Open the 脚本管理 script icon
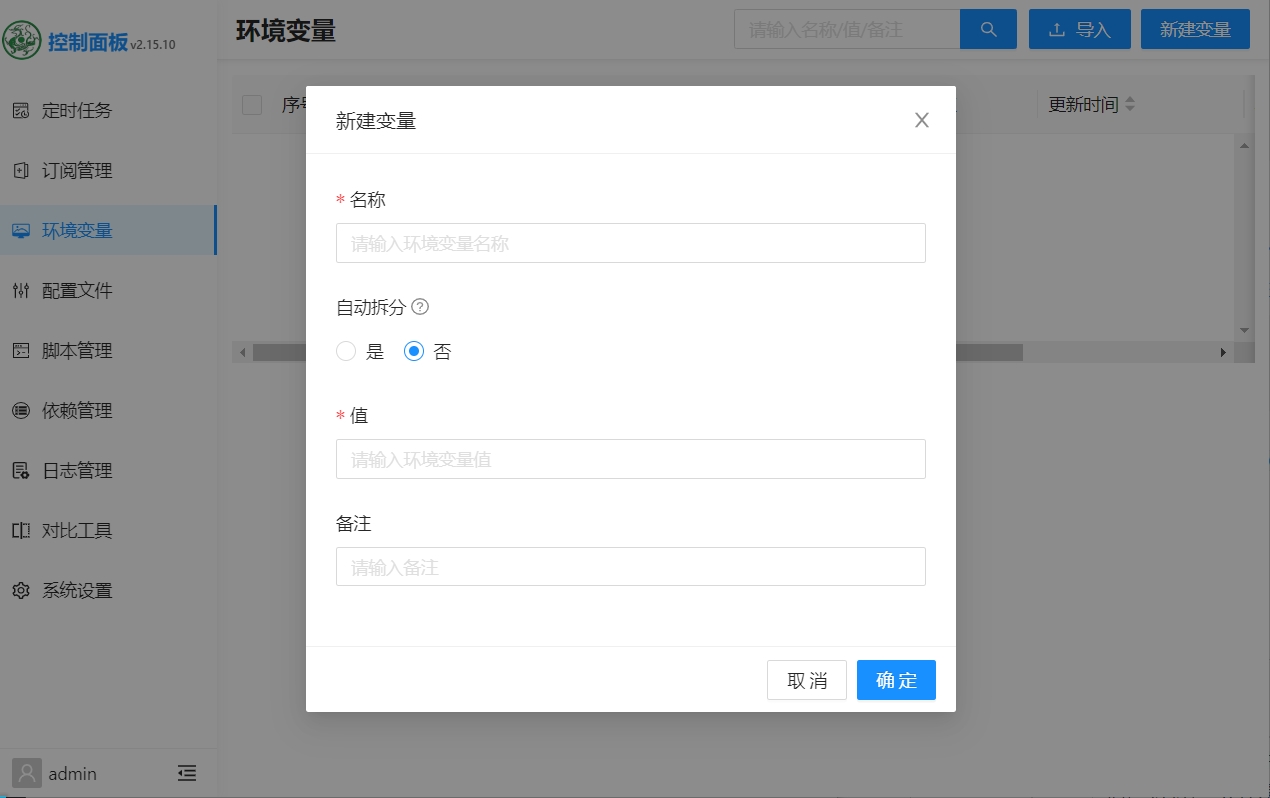The width and height of the screenshot is (1270, 798). click(21, 350)
